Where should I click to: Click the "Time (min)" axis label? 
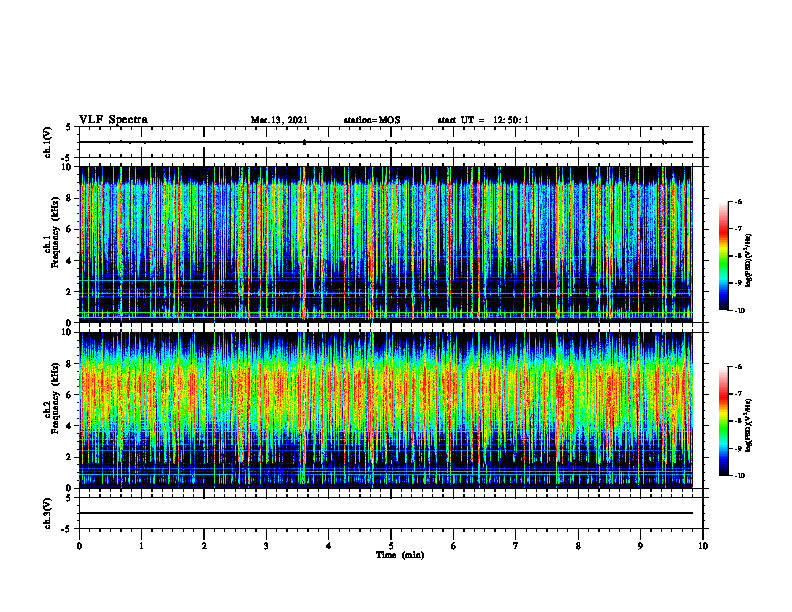400,555
